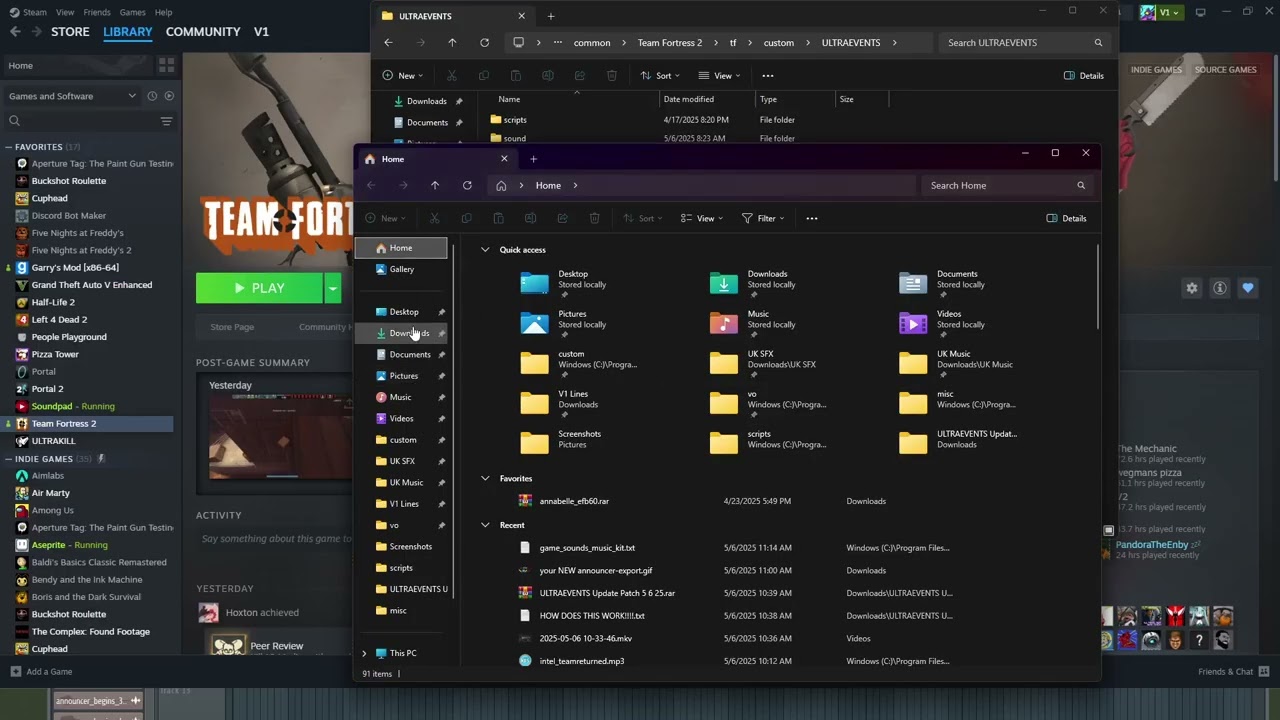Viewport: 1280px width, 720px height.
Task: Open the Team Fortress 2 settings gear
Action: click(1192, 288)
